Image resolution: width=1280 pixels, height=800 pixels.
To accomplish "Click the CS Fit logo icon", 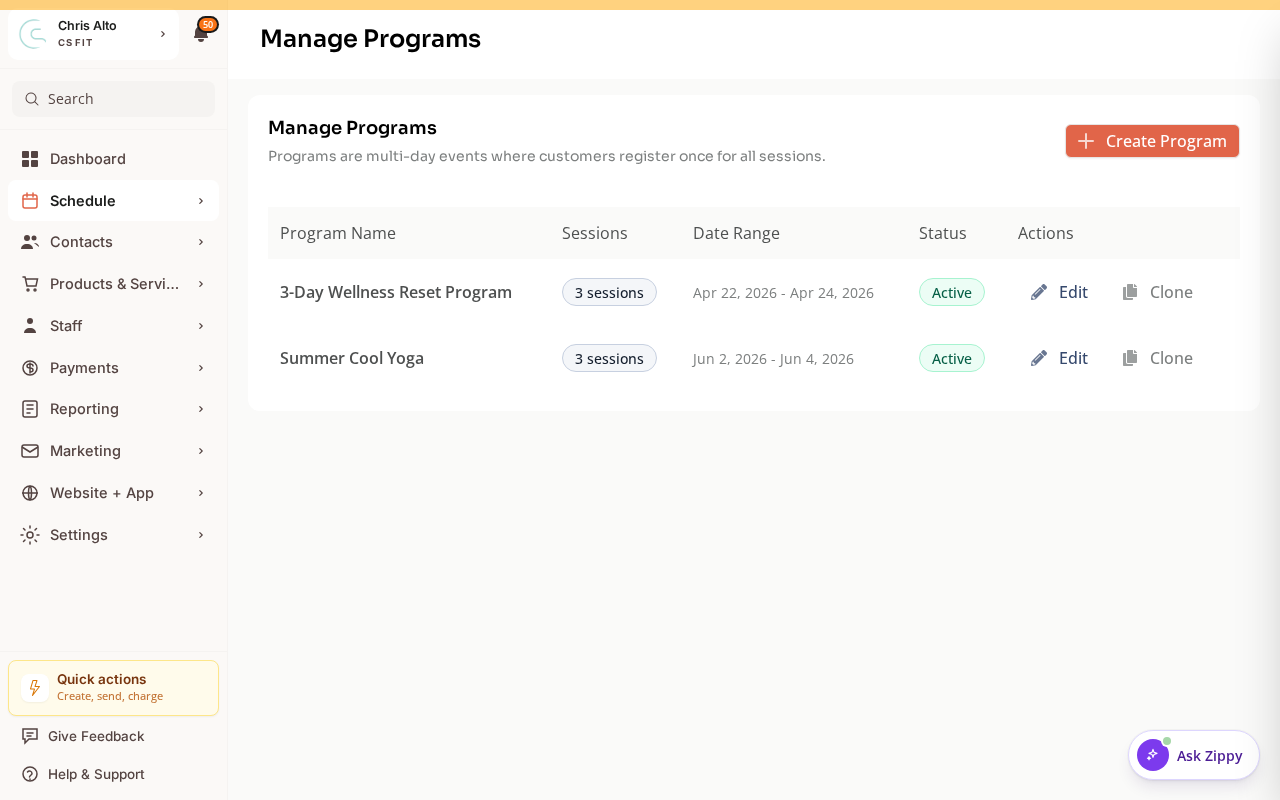I will coord(33,34).
